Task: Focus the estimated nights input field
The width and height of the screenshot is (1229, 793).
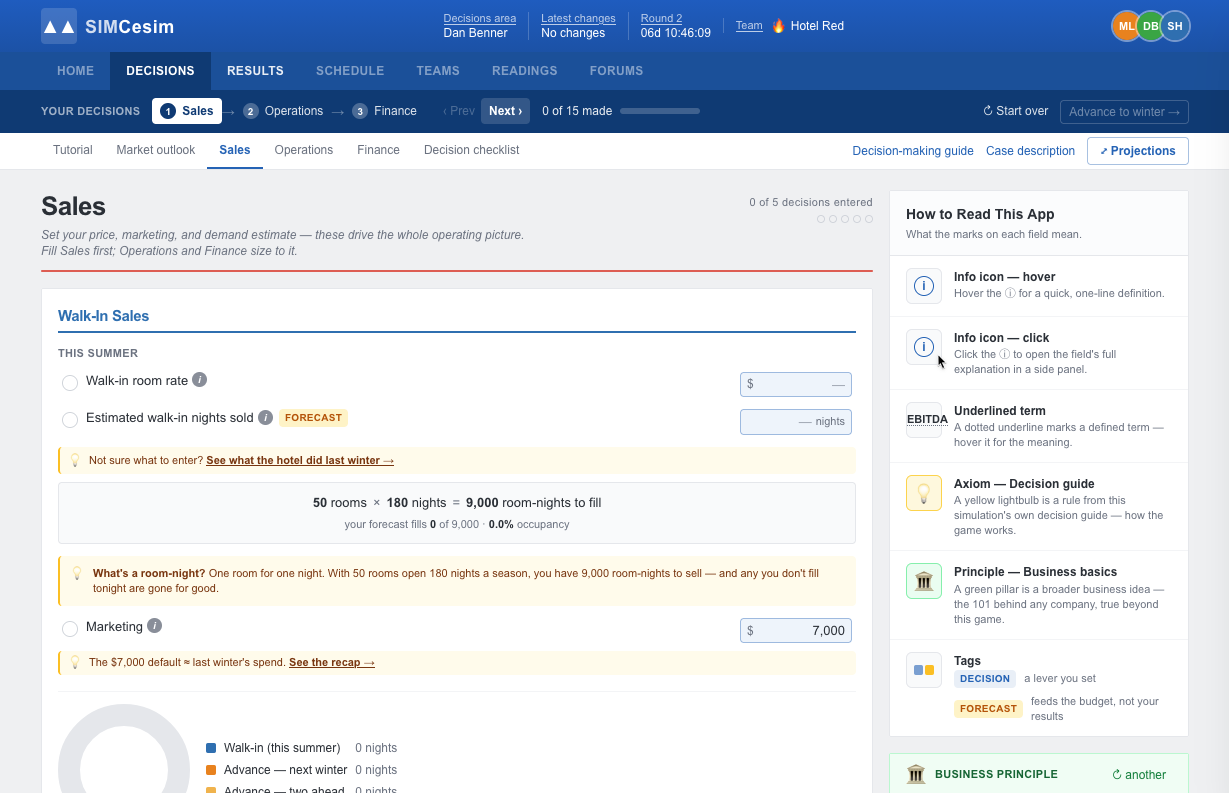Action: [796, 422]
